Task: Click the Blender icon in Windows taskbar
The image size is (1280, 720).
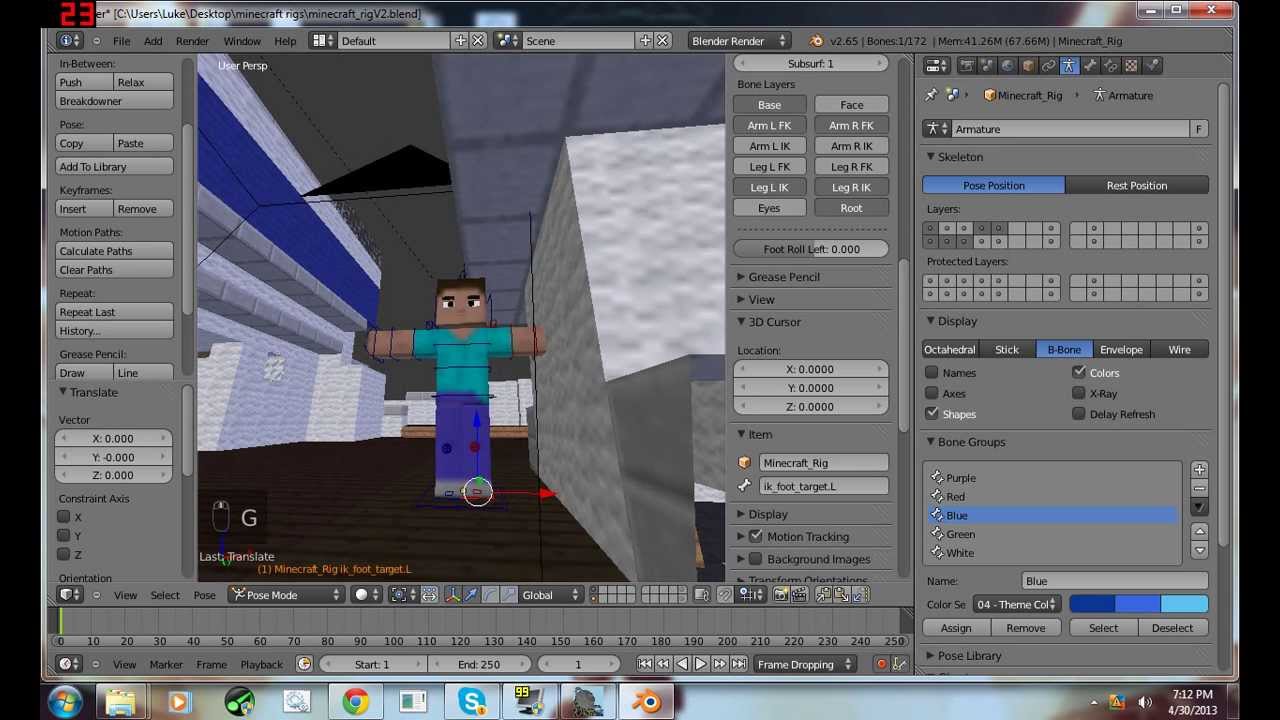Action: coord(646,702)
